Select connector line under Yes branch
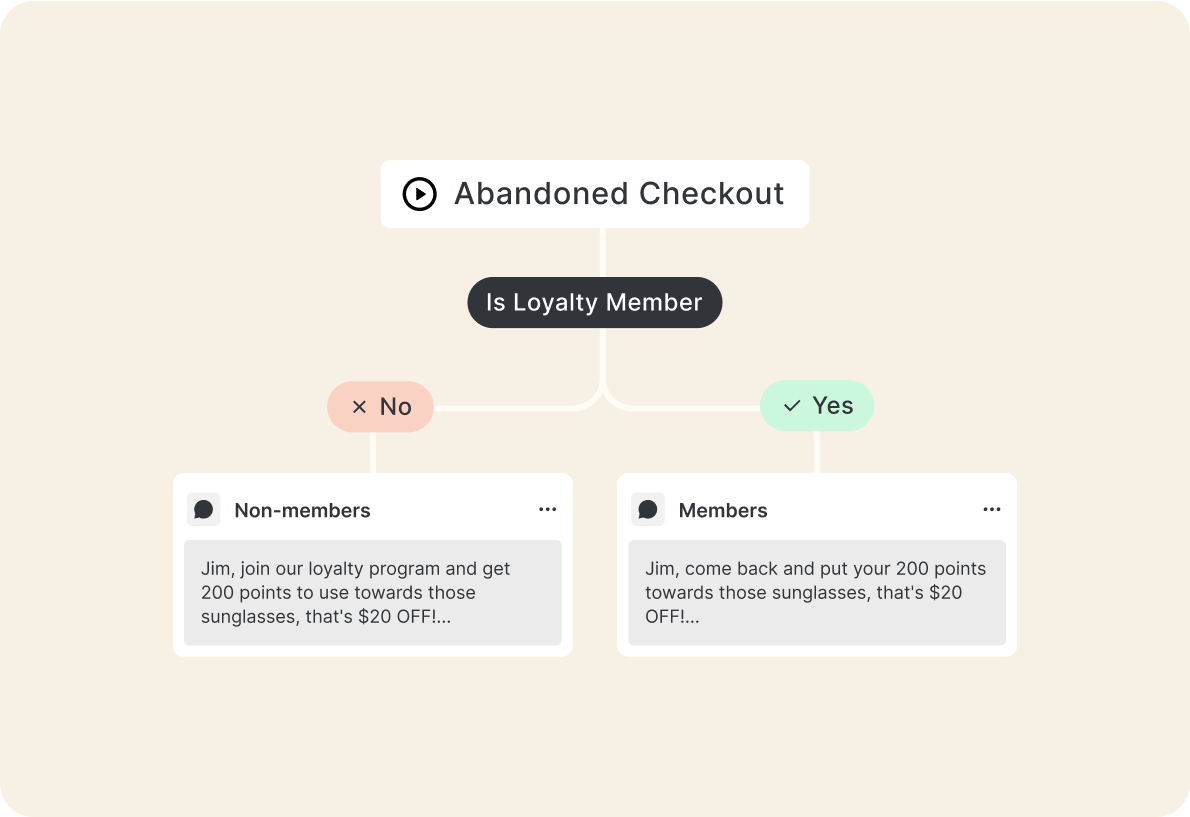1190x817 pixels. (817, 452)
